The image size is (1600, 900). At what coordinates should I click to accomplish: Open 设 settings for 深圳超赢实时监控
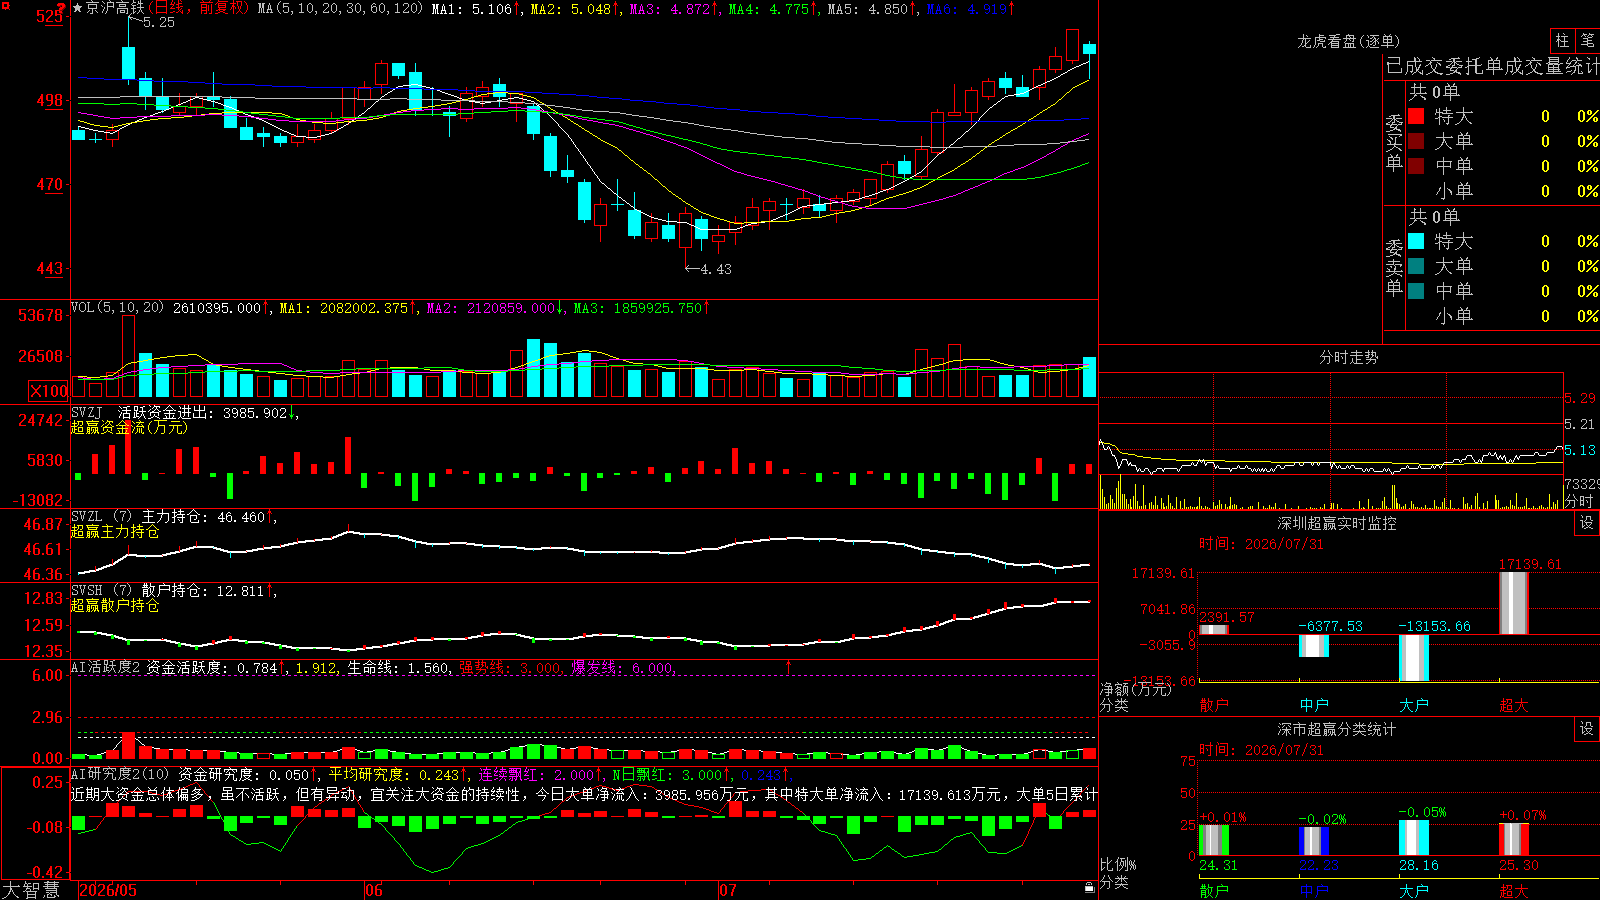click(1587, 523)
